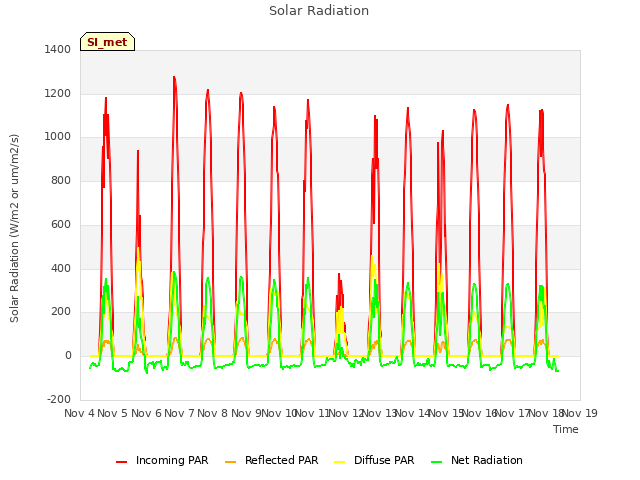
Task: Click the orange Reflected PAR legend swatch
Action: pyautogui.click(x=231, y=462)
